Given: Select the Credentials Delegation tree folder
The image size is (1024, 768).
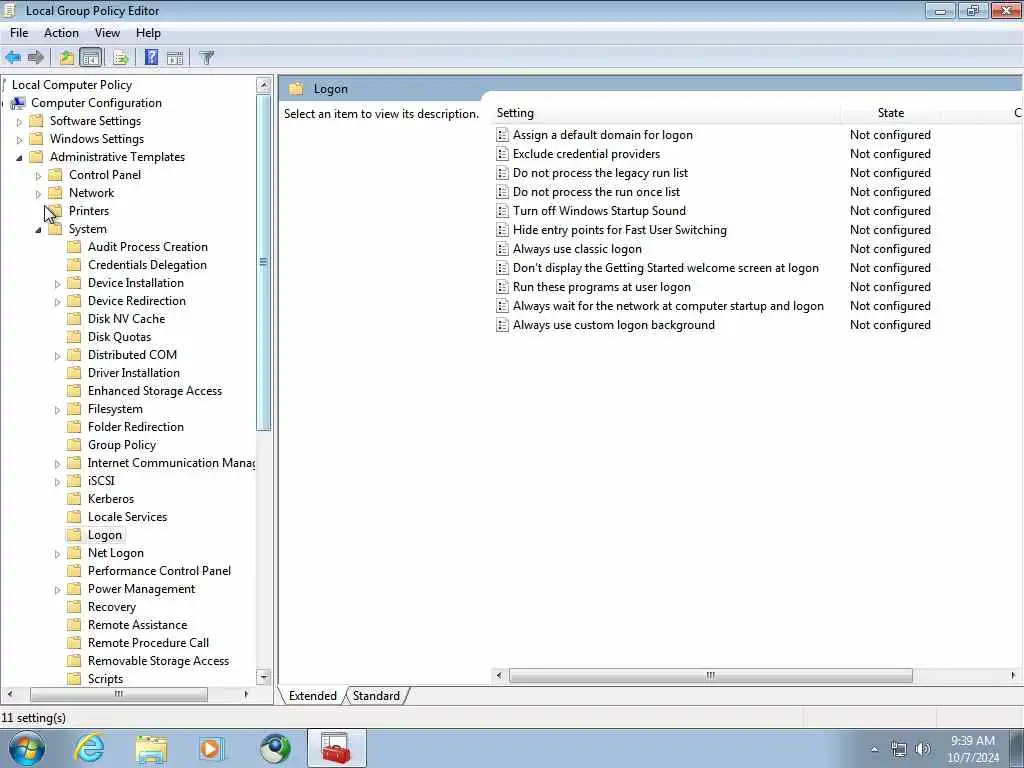Looking at the screenshot, I should pos(147,264).
